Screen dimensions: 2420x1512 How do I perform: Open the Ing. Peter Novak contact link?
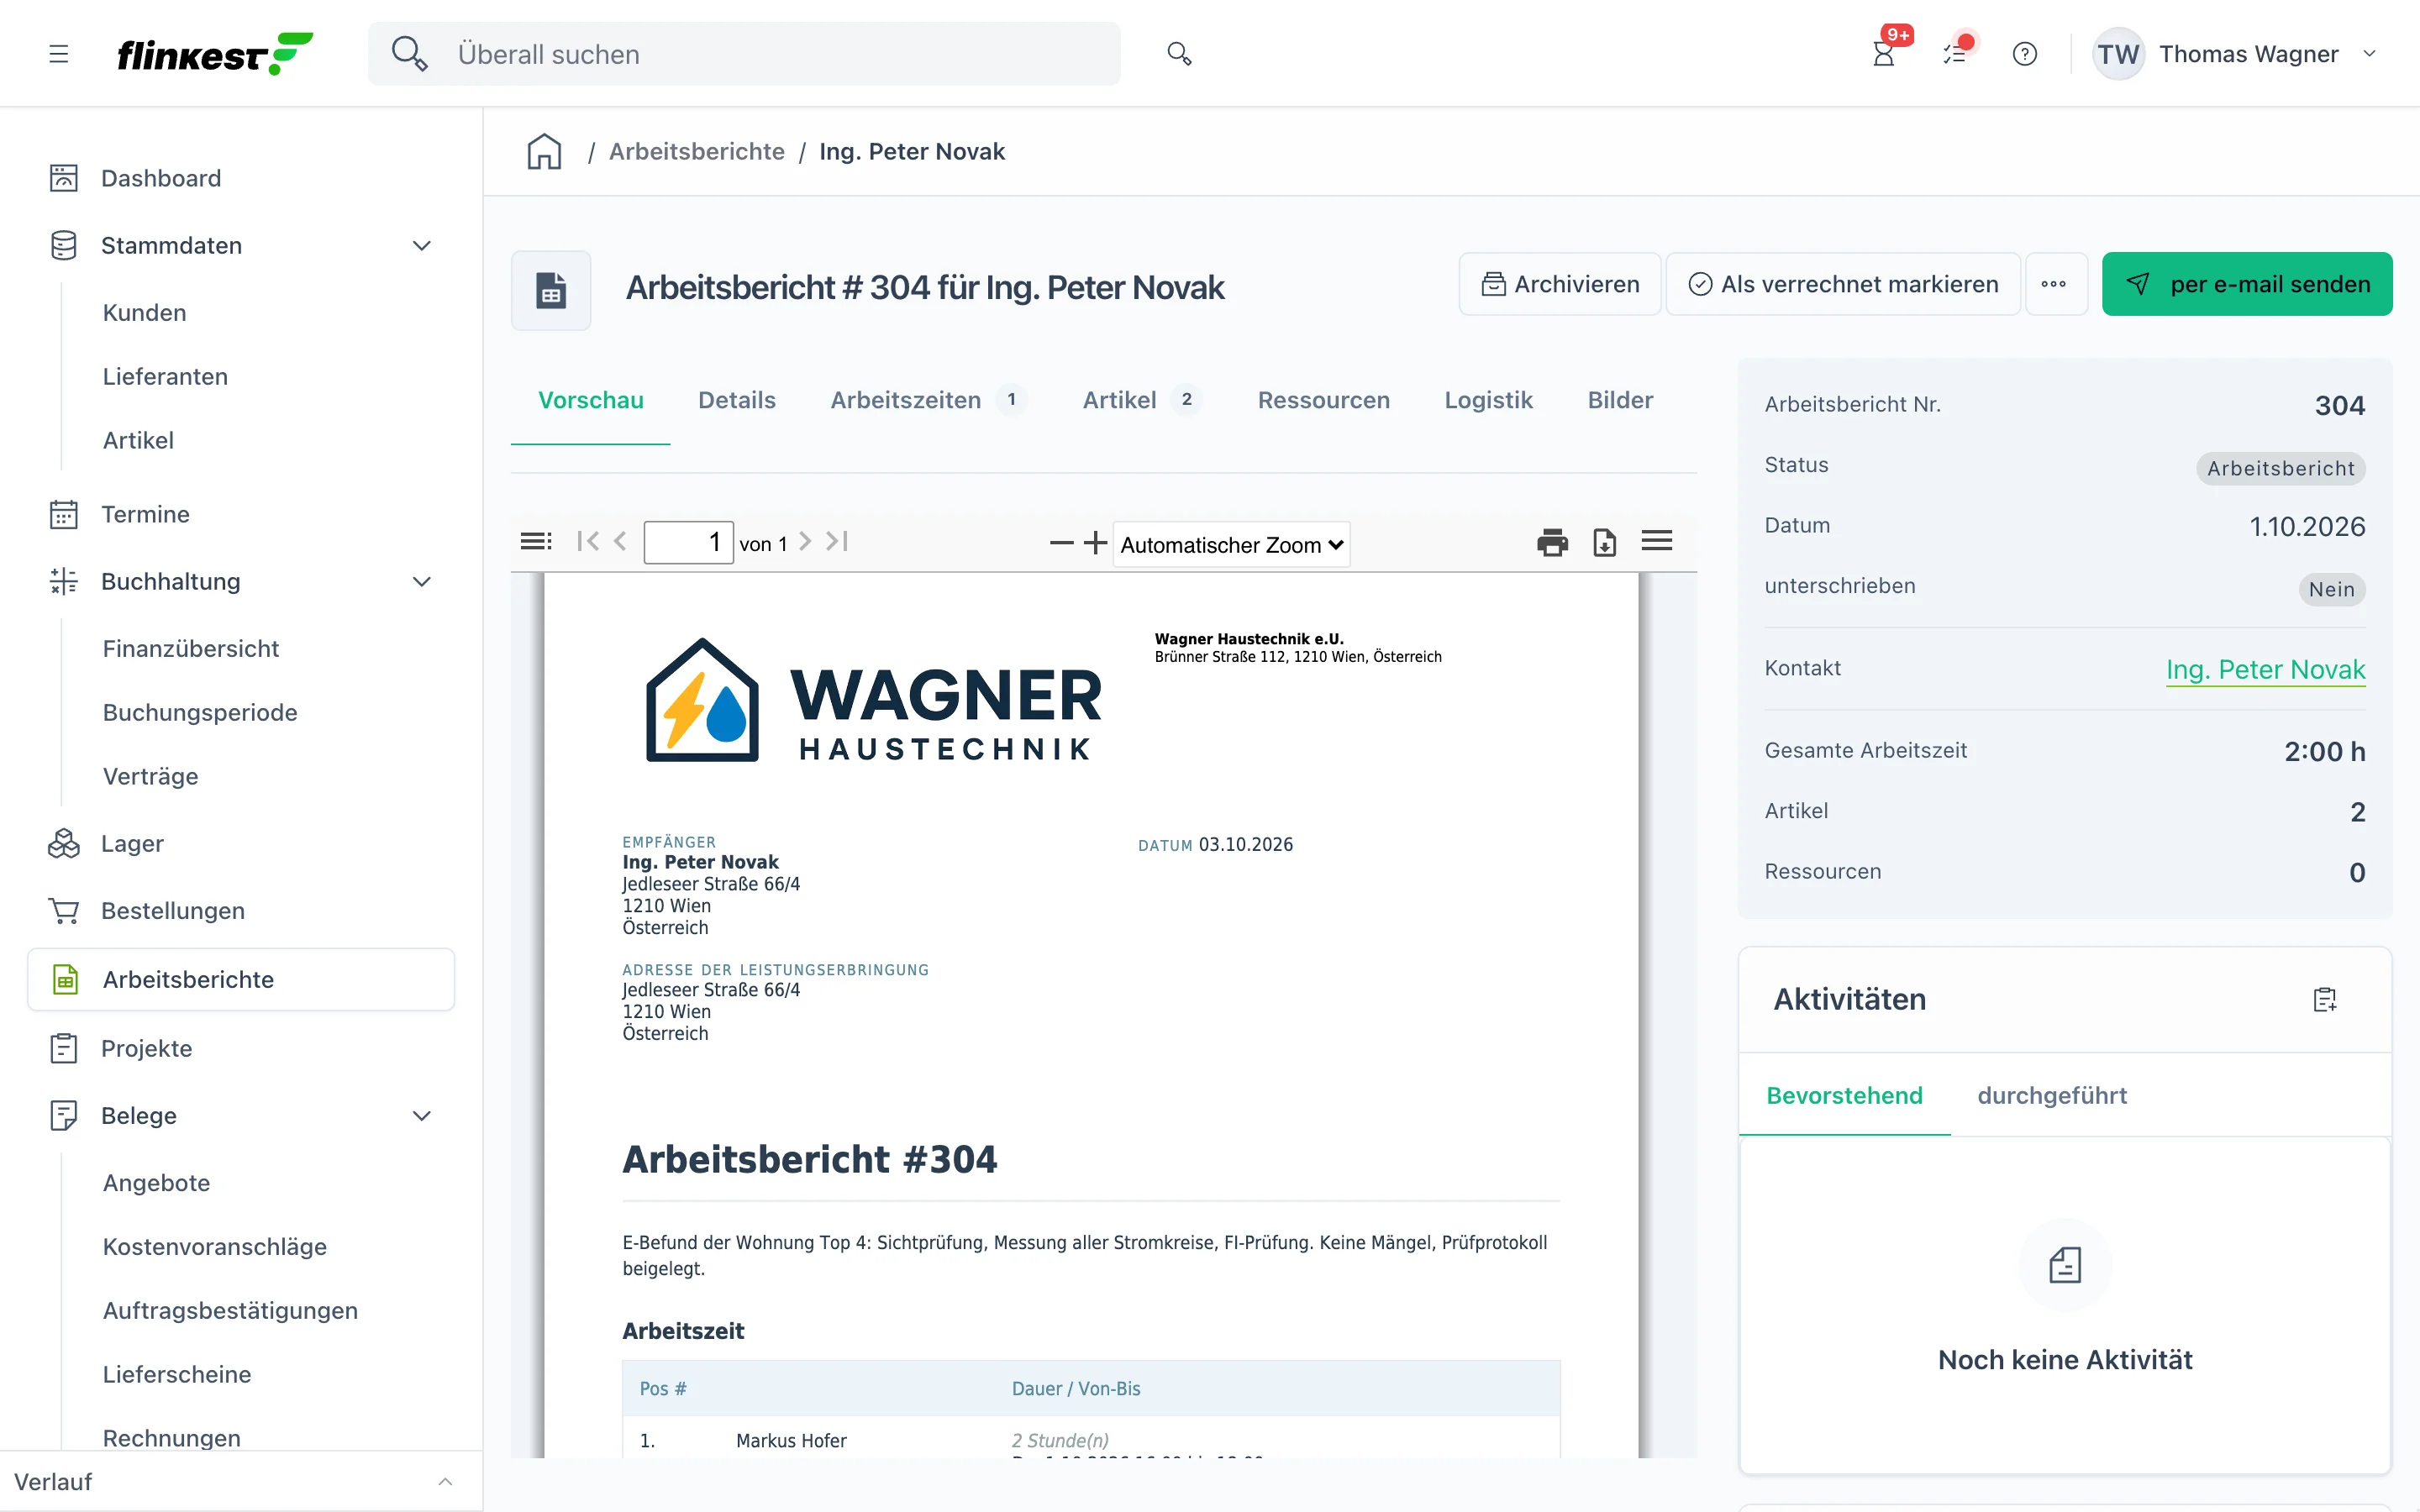2265,669
